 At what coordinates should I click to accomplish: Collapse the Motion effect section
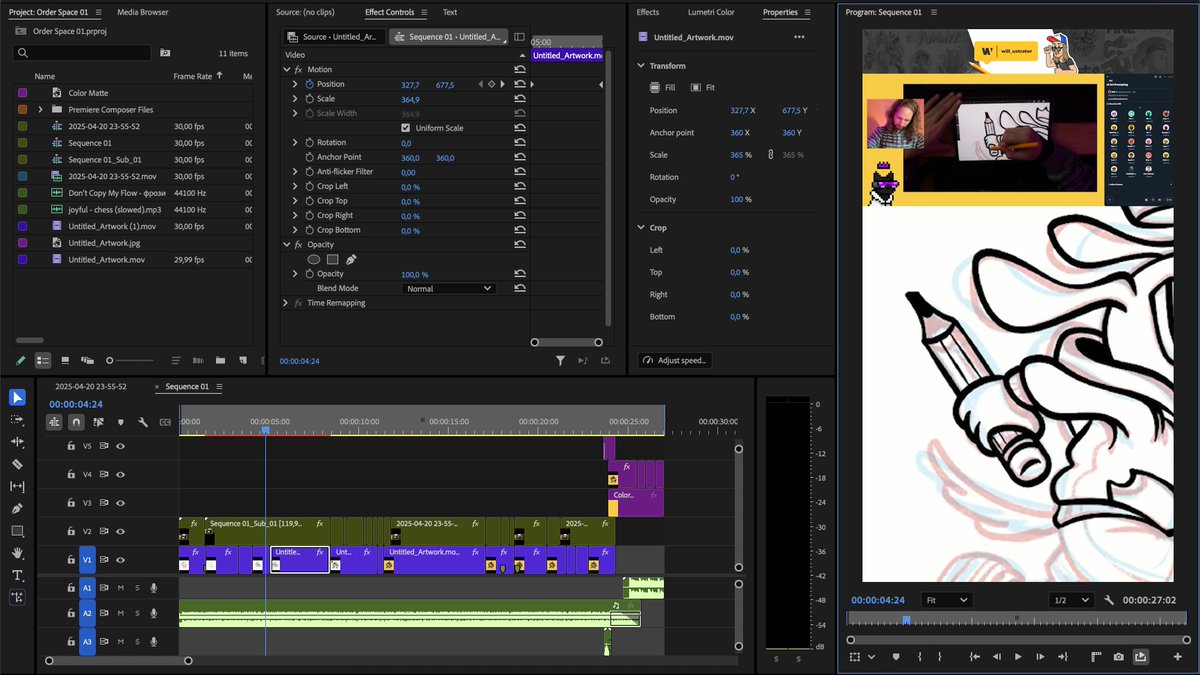[x=285, y=70]
